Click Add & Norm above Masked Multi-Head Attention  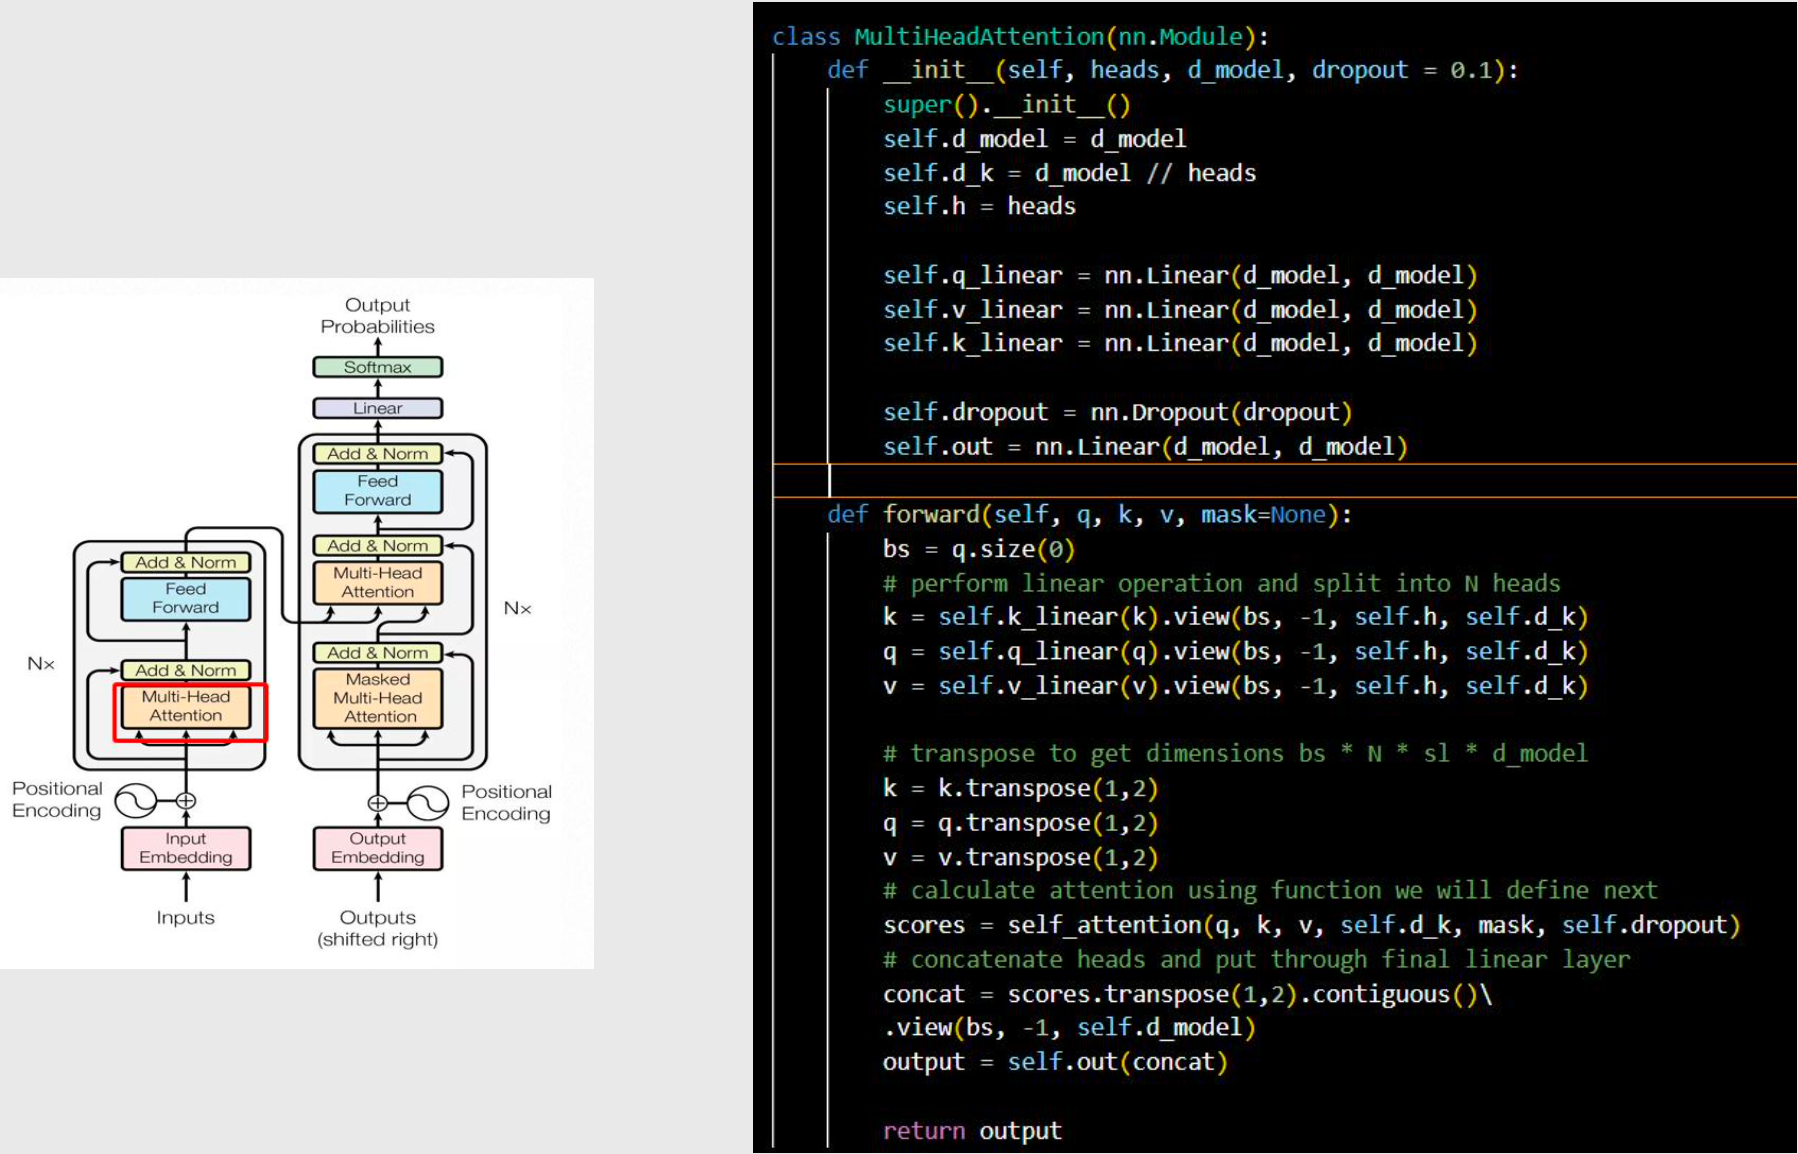pyautogui.click(x=378, y=653)
